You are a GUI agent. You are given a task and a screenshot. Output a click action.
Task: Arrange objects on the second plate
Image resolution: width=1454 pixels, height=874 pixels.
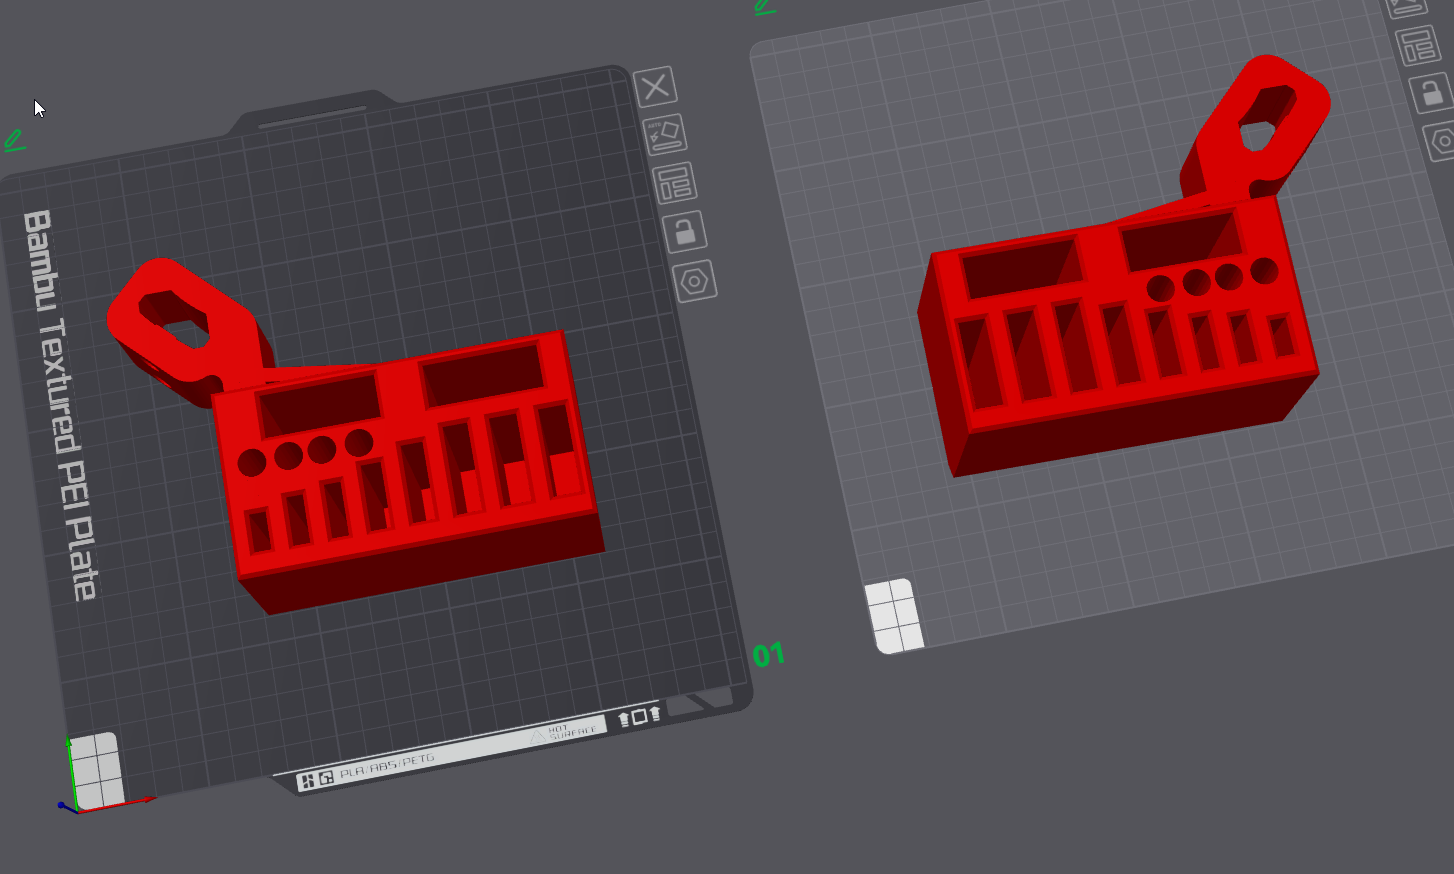pyautogui.click(x=1417, y=45)
